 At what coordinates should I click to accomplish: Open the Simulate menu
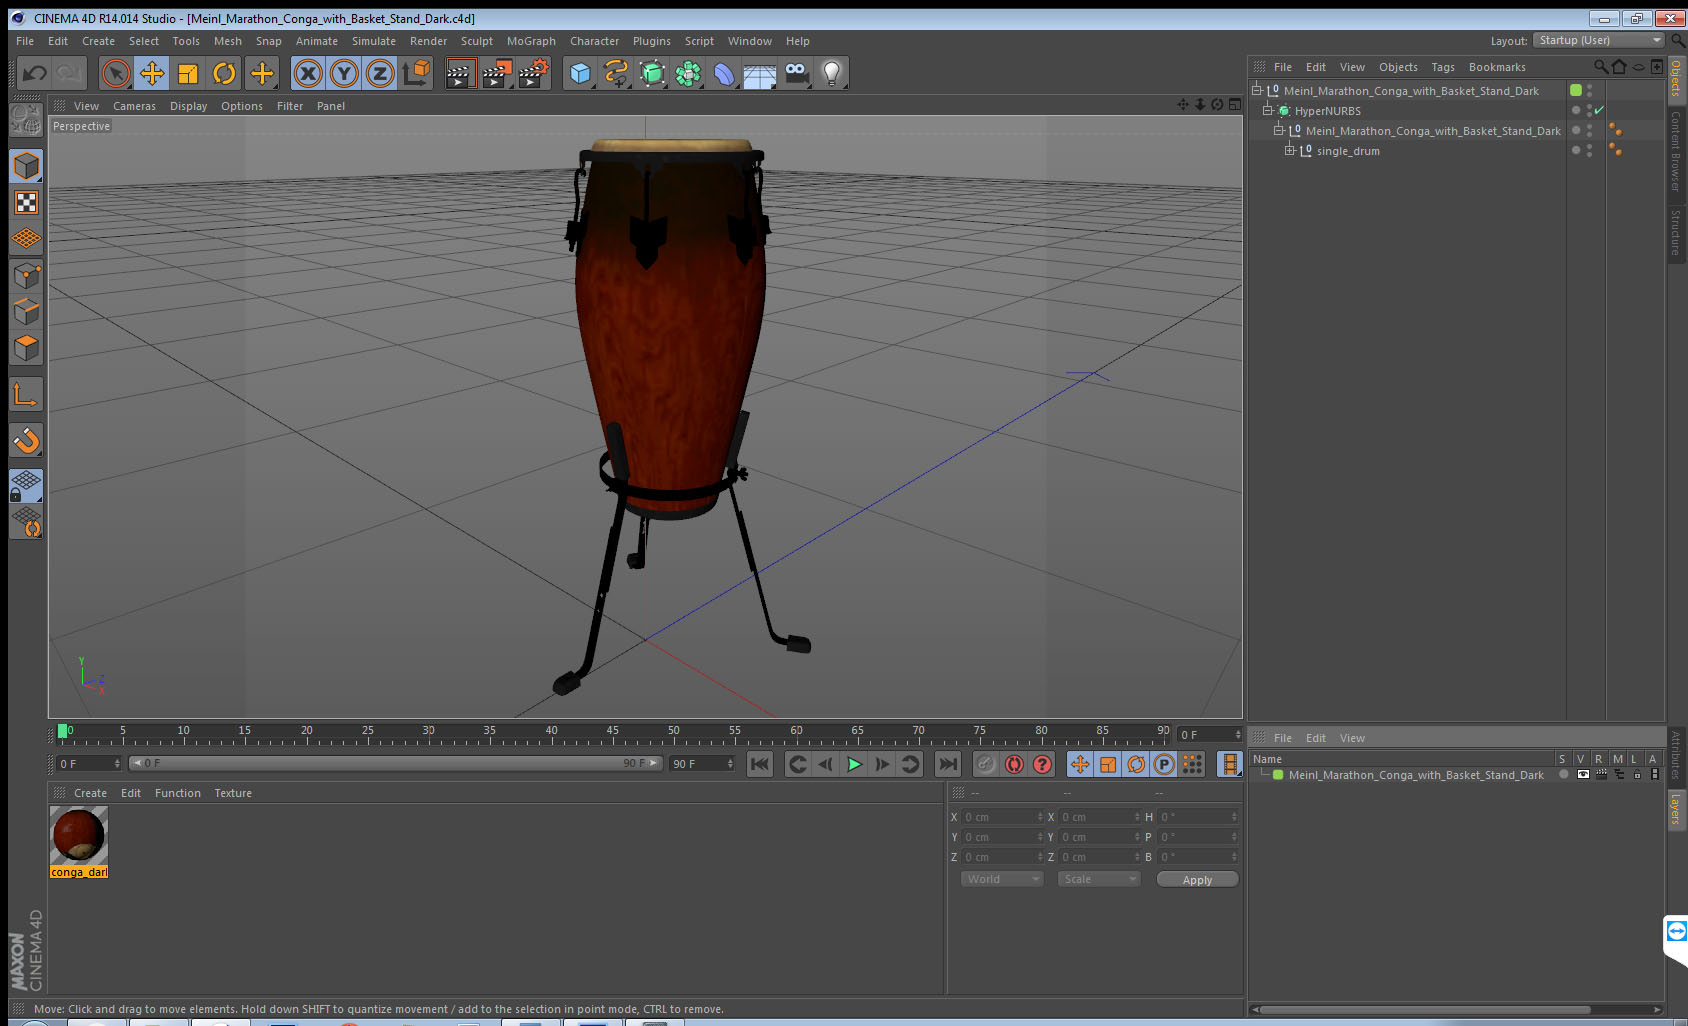(x=374, y=41)
